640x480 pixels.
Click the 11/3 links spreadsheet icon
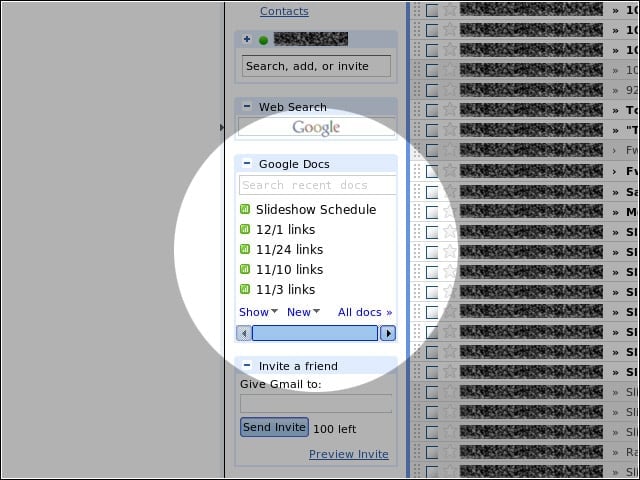[x=245, y=289]
